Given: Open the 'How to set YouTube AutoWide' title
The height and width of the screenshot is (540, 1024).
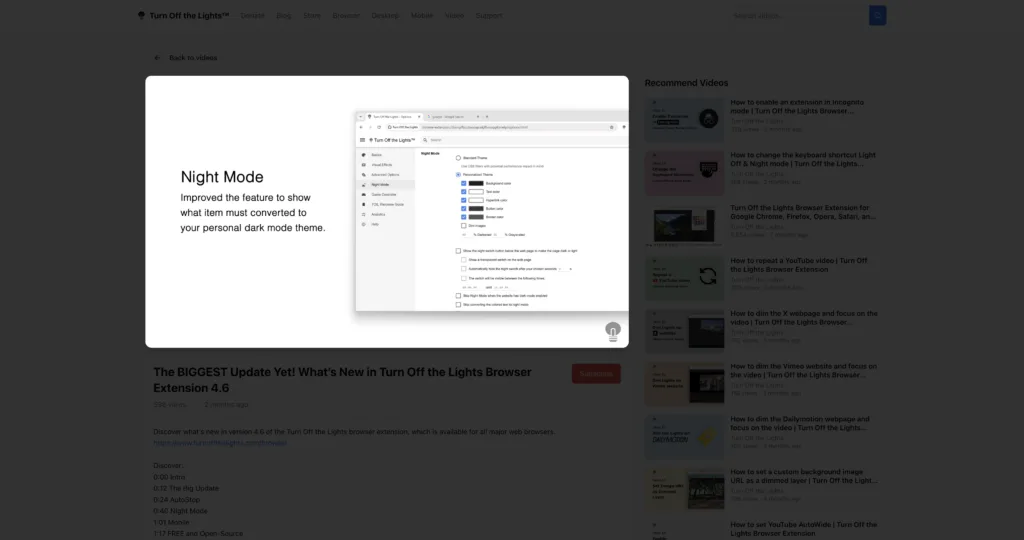Looking at the screenshot, I should (x=803, y=529).
